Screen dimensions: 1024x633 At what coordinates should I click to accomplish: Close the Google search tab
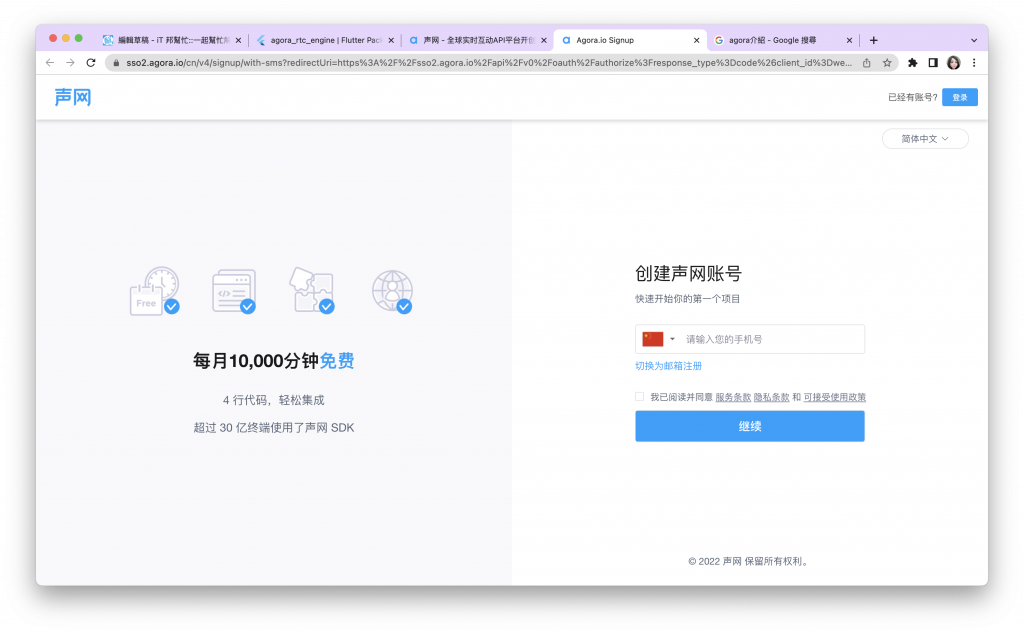[849, 40]
